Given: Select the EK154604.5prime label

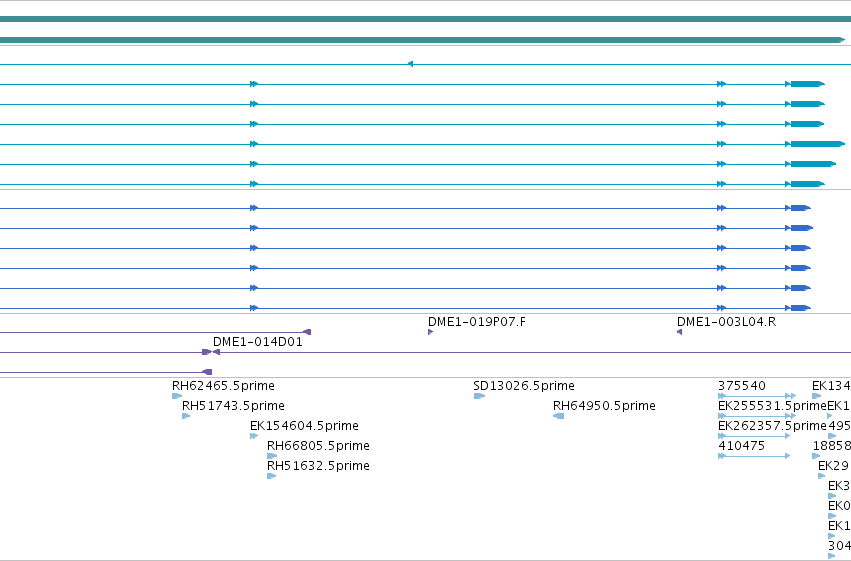Looking at the screenshot, I should click(304, 426).
